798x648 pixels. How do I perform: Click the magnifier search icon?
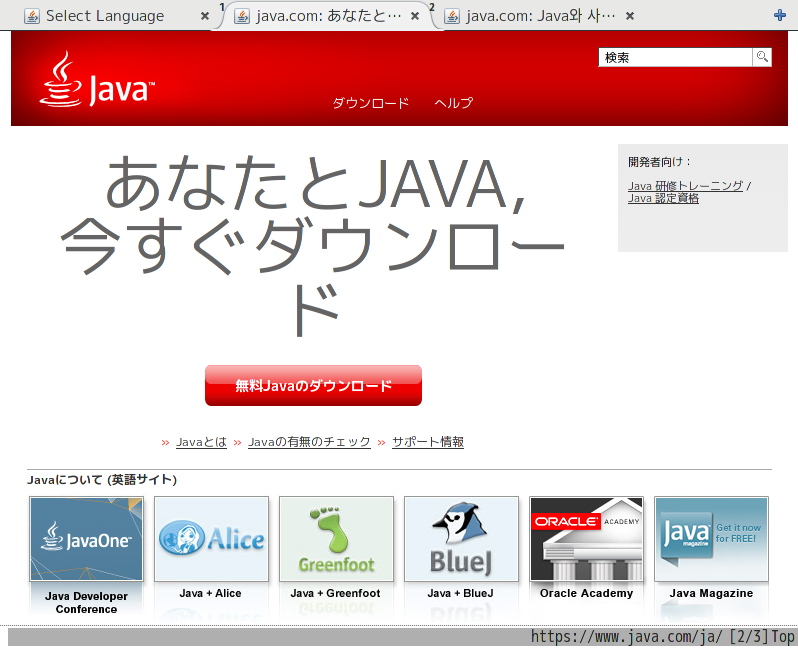click(762, 57)
